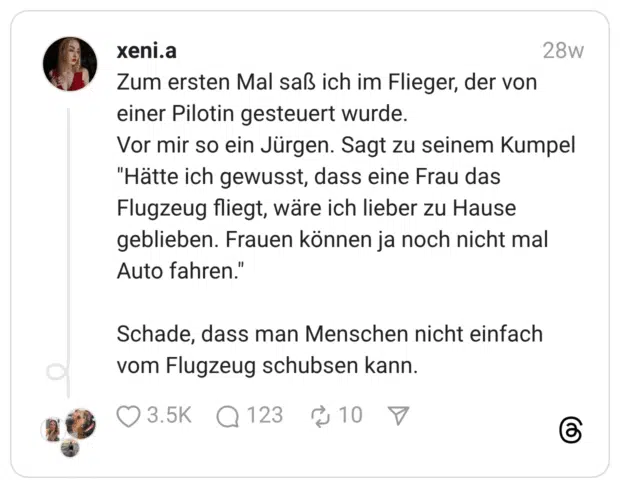Open the xeni.a username link
620x488 pixels.
coord(146,51)
